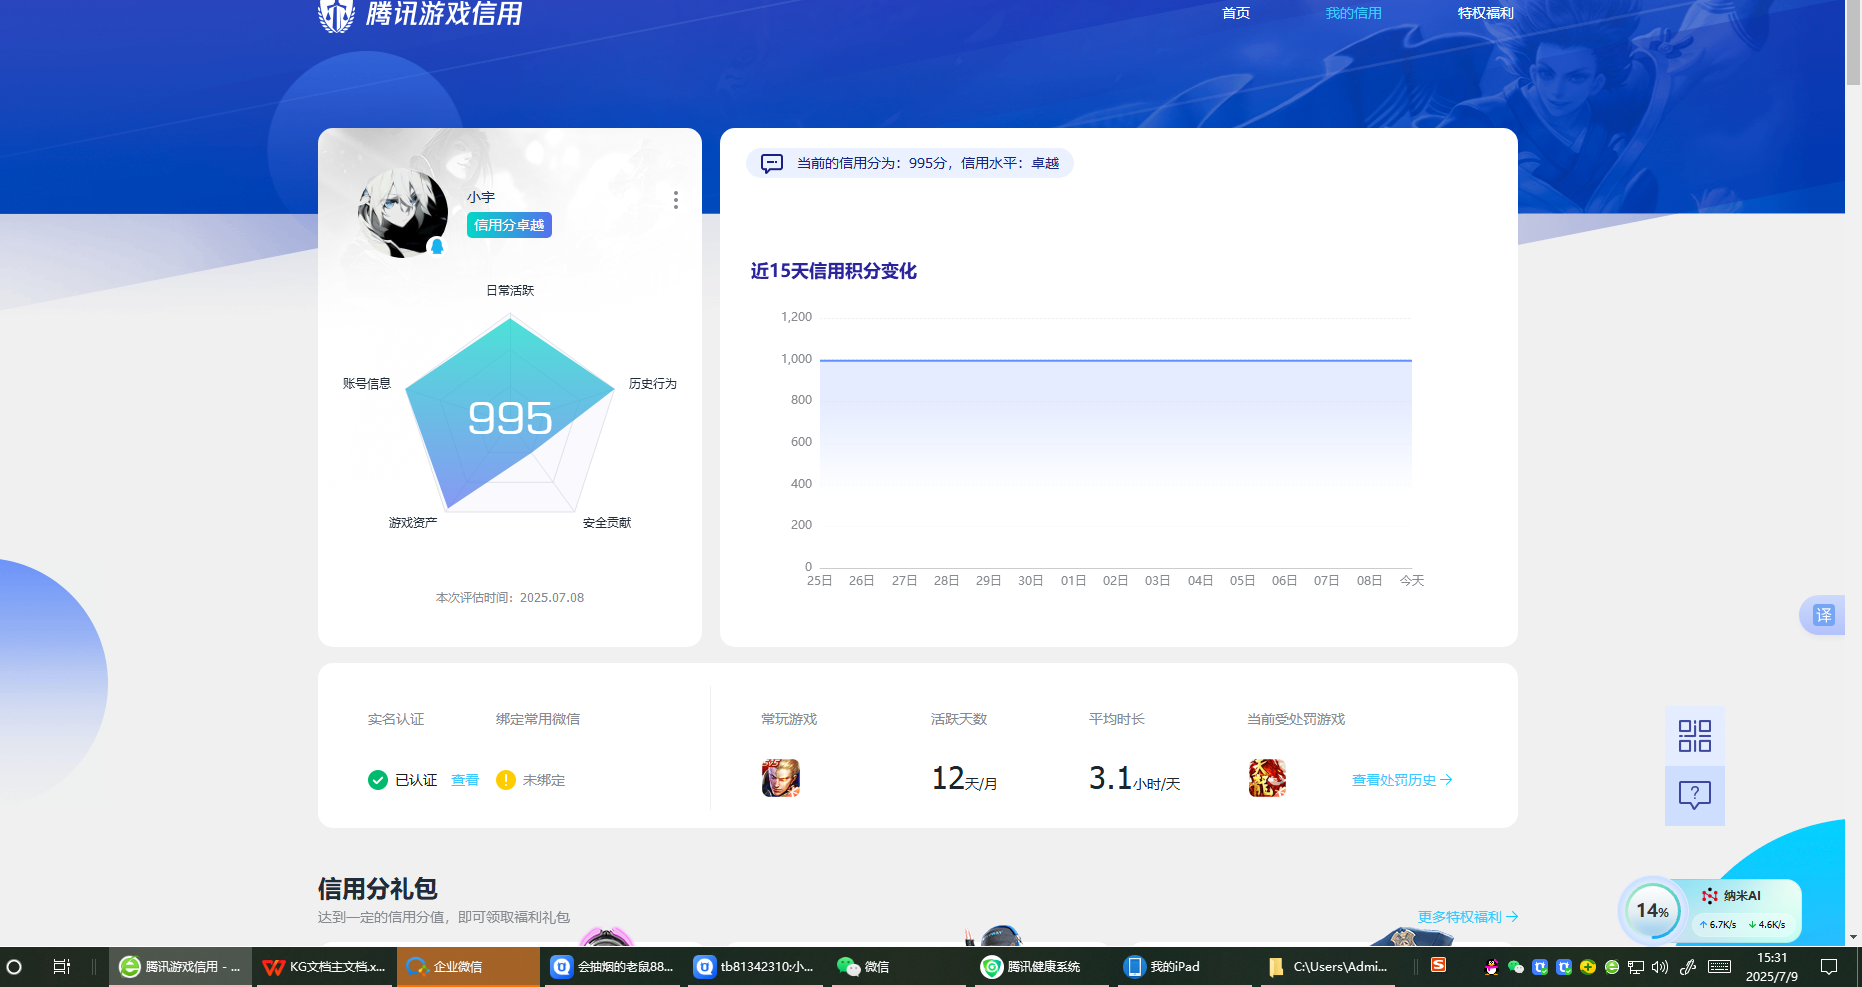Viewport: 1862px width, 987px height.
Task: Open the Windows Start button
Action: pos(14,967)
